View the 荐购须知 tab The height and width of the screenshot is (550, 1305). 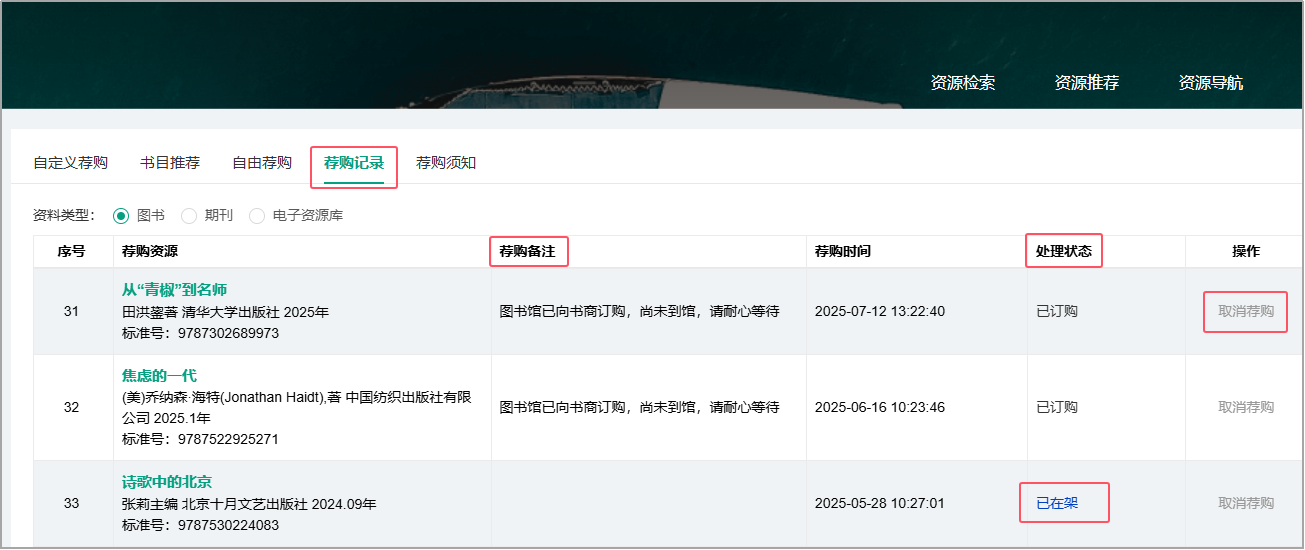click(446, 163)
